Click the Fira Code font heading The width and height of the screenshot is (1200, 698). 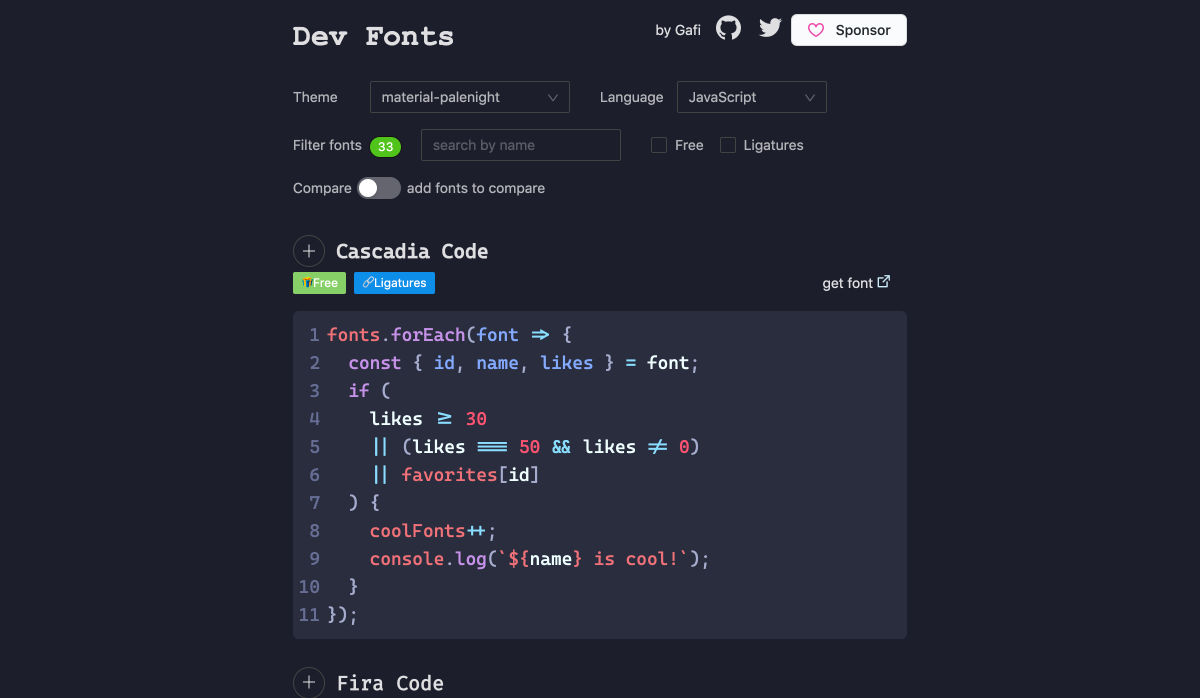point(390,683)
